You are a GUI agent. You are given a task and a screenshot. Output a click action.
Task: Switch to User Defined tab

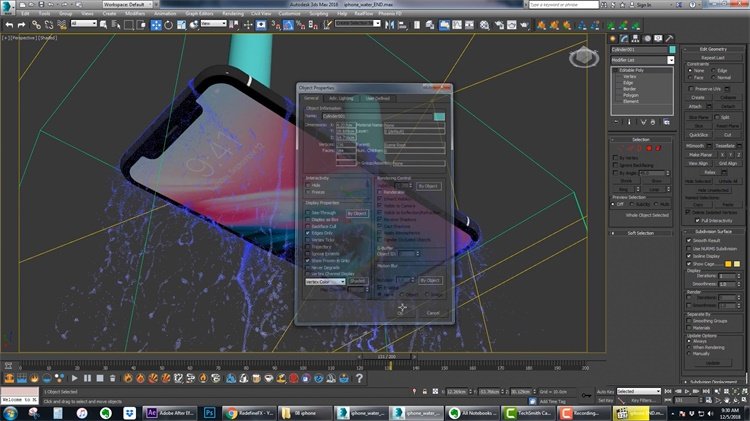[377, 98]
